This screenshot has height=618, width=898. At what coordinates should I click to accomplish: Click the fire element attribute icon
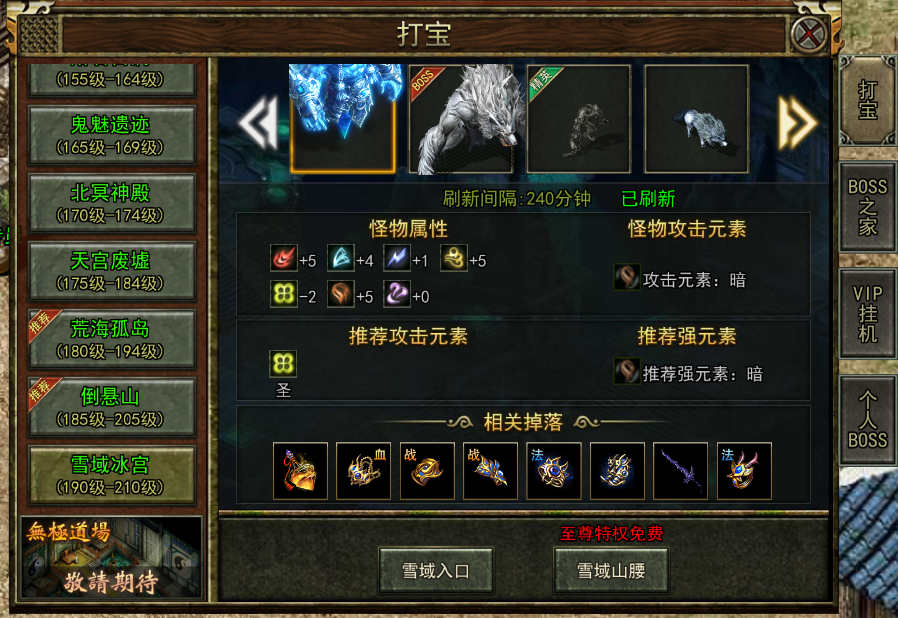click(x=283, y=258)
